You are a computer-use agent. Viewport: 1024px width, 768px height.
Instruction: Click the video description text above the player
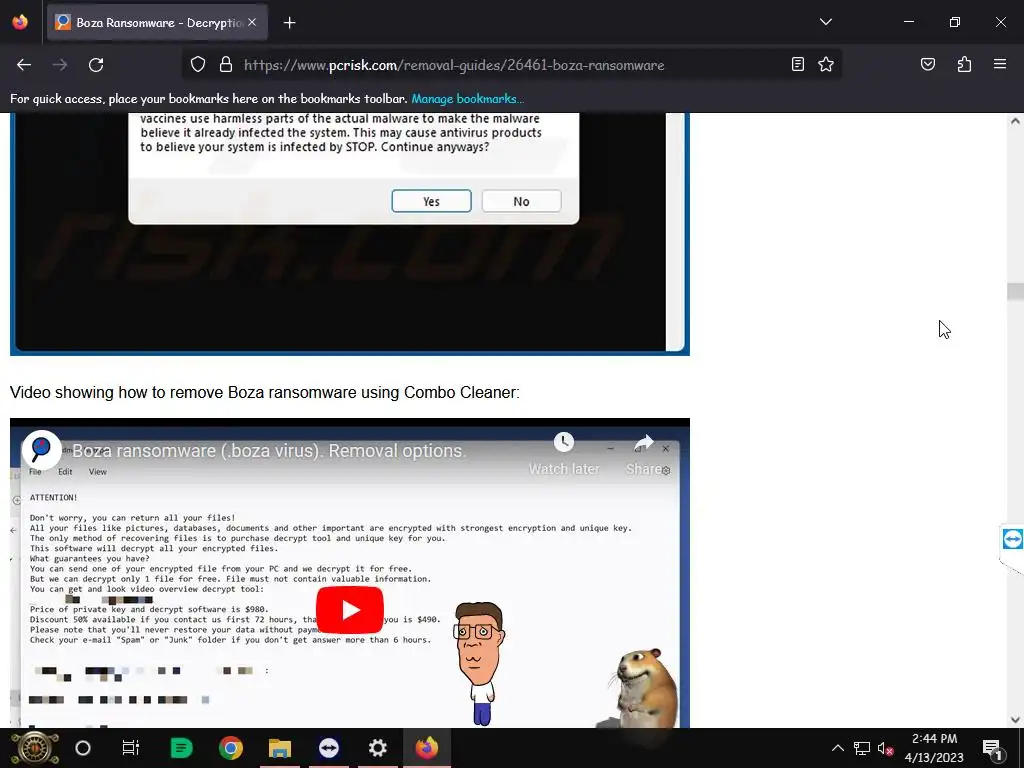(264, 392)
